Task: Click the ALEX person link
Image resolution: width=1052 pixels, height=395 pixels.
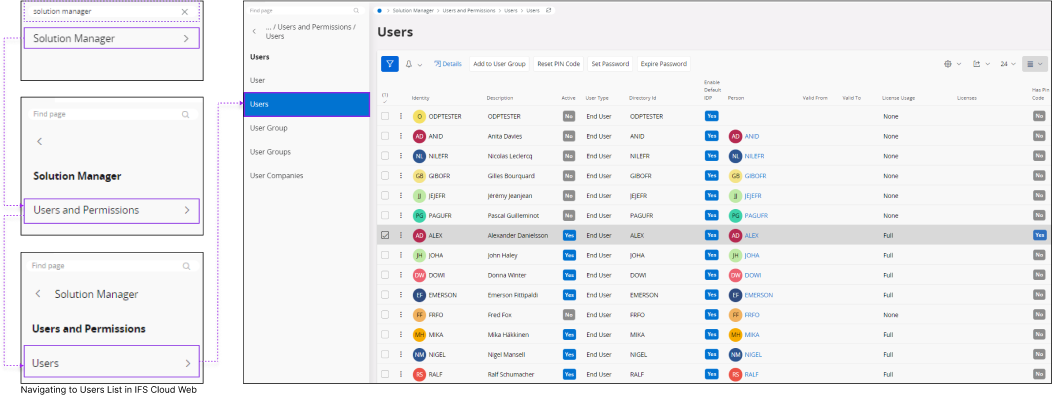Action: [x=751, y=235]
